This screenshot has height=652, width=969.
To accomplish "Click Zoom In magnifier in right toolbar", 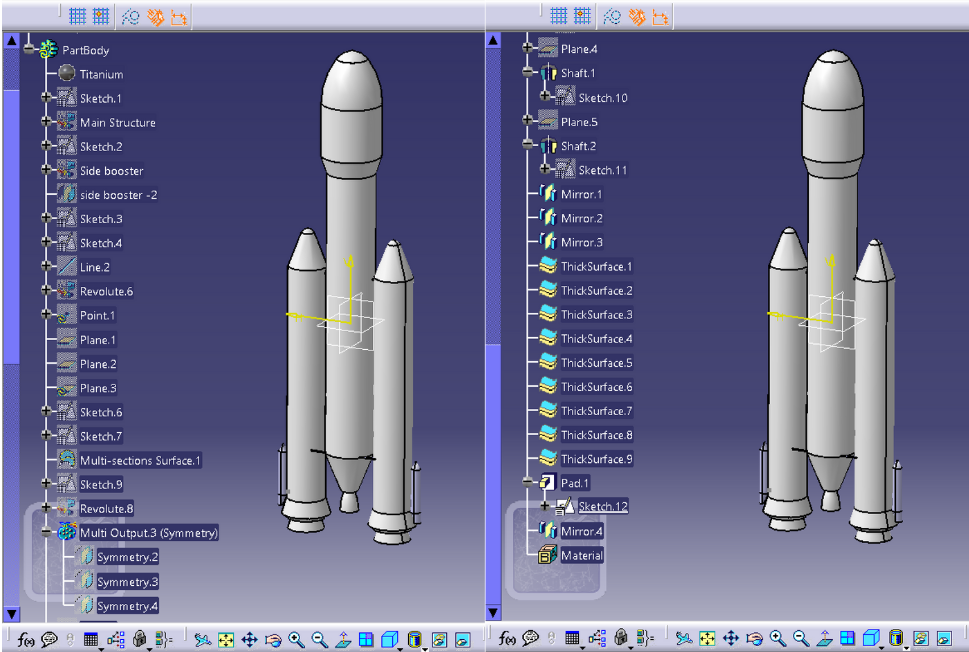I will [x=777, y=639].
